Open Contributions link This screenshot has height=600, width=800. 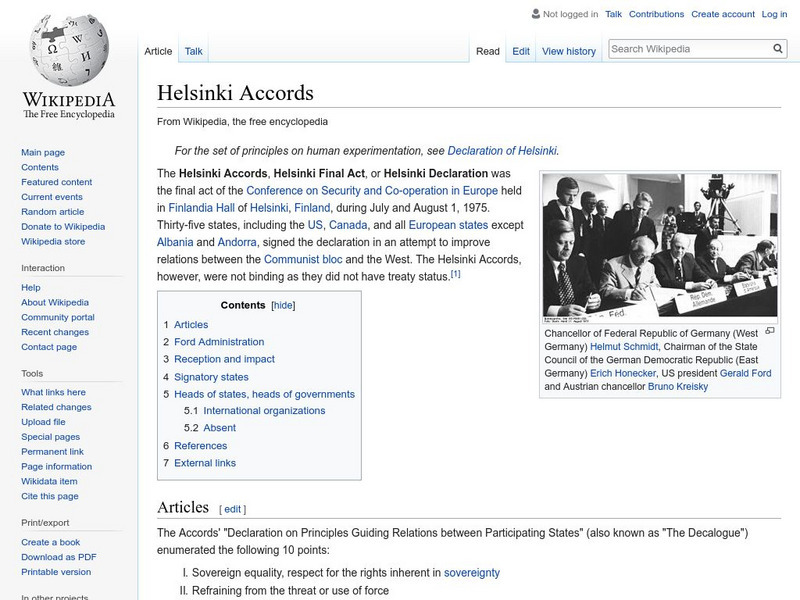[656, 14]
